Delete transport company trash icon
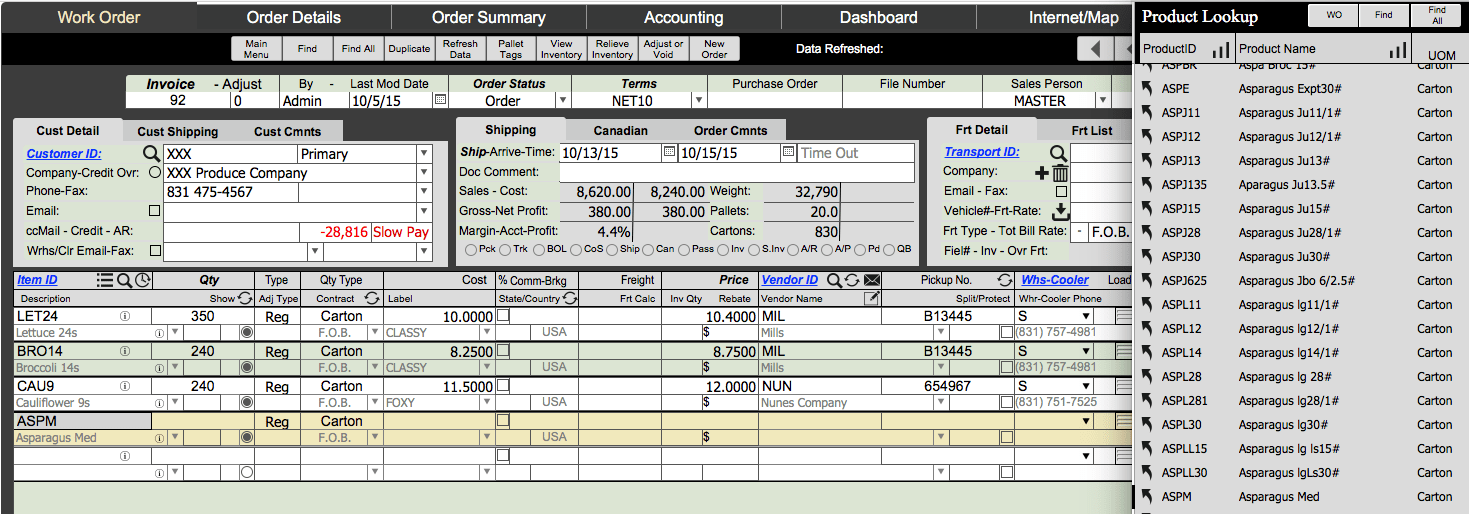The width and height of the screenshot is (1469, 514). (x=1060, y=173)
